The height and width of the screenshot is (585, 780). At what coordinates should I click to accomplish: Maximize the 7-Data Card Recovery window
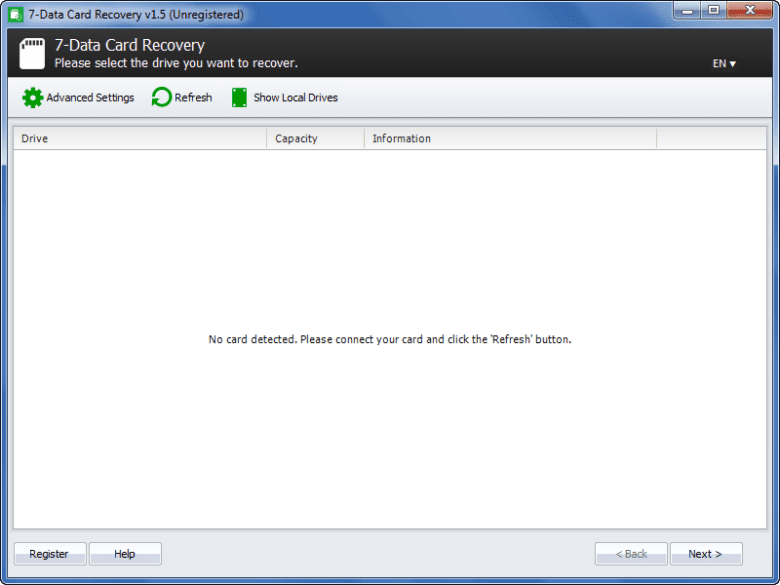pos(713,10)
